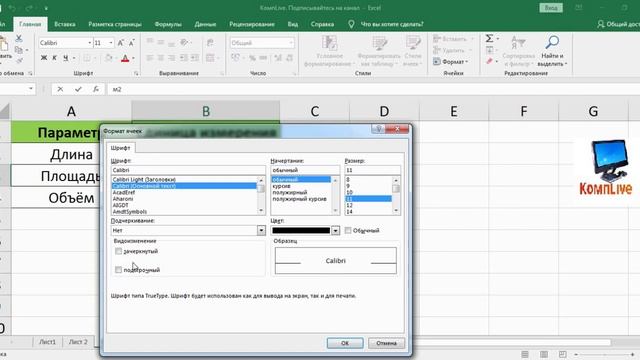Open the Разметка страницы ribbon tab

[x=115, y=24]
